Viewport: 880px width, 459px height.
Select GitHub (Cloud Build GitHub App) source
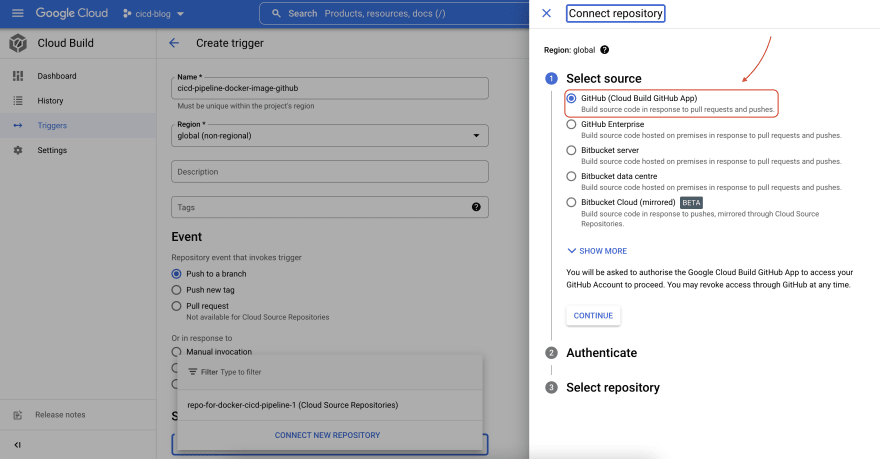point(571,98)
